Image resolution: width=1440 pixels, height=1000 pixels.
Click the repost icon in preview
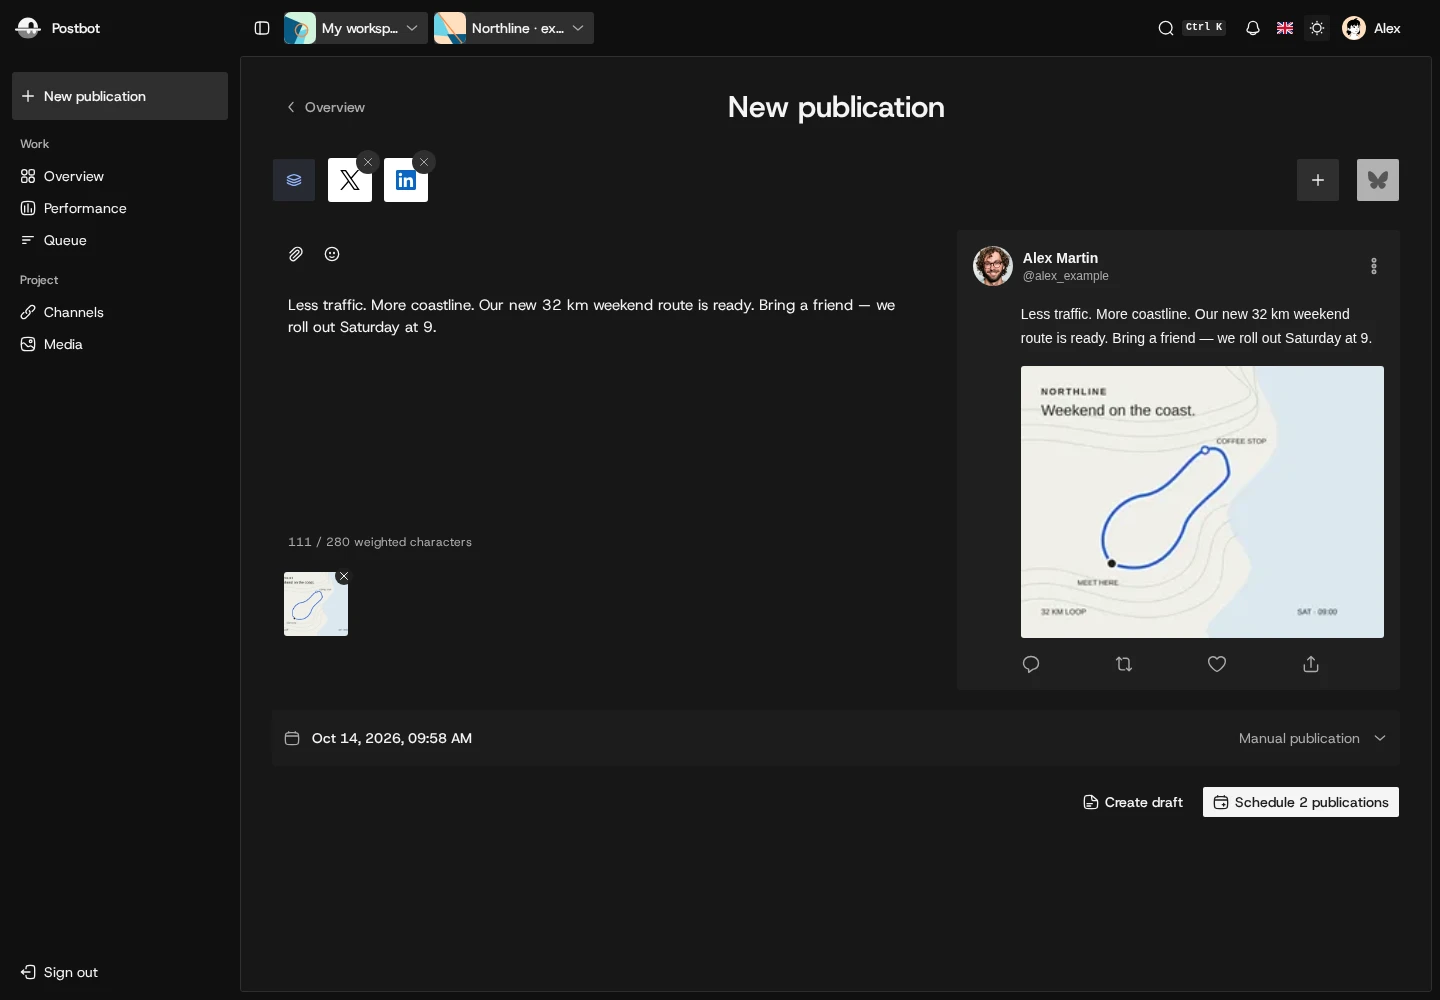1124,664
